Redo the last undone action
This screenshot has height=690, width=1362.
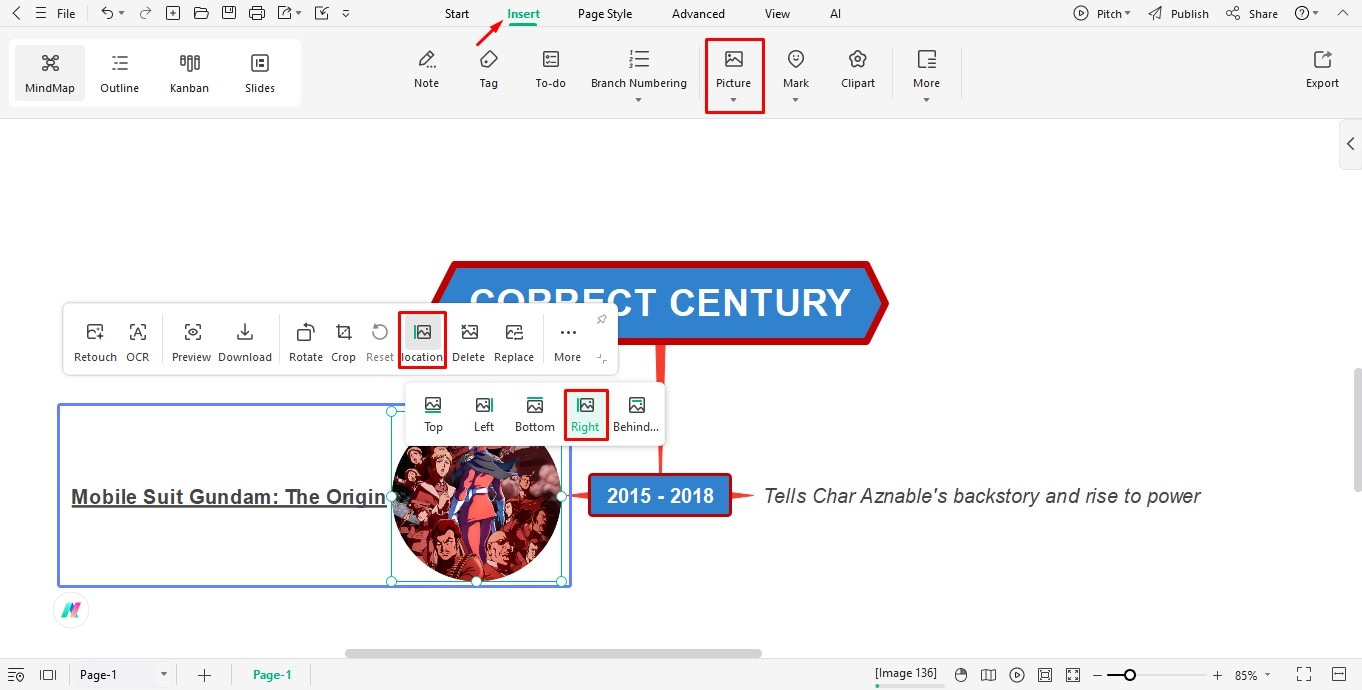click(146, 14)
